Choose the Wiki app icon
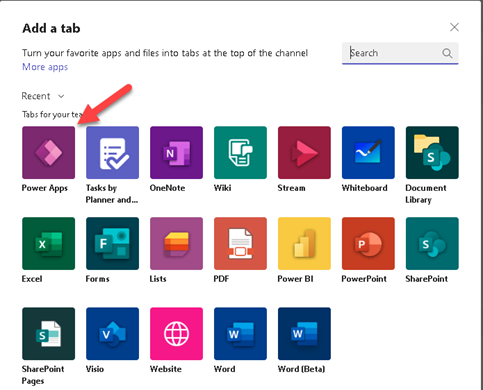 coord(240,153)
